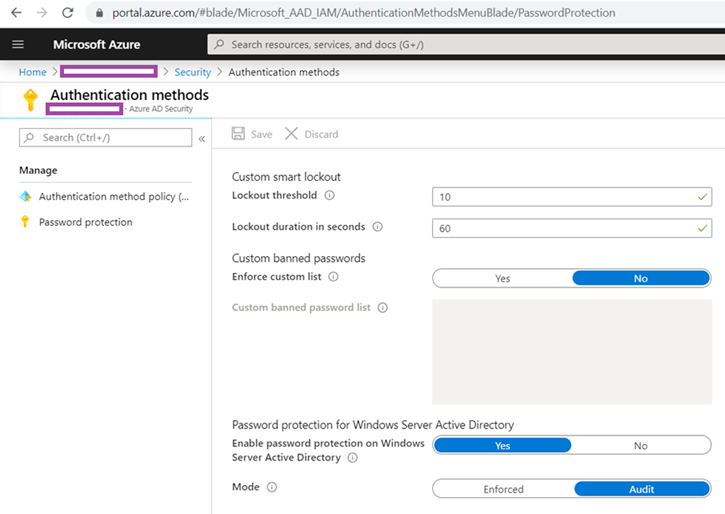The height and width of the screenshot is (514, 725).
Task: Click the Custom banned password list text area
Action: tap(572, 352)
